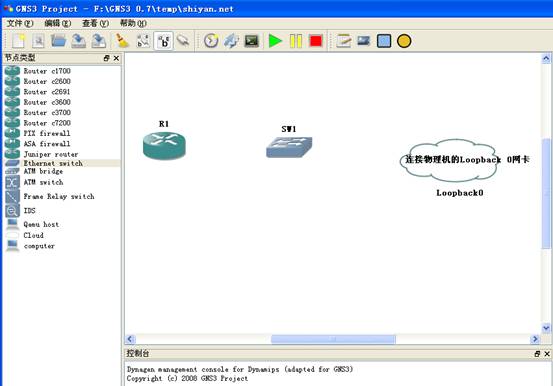Click the Insert picture icon

[364, 41]
